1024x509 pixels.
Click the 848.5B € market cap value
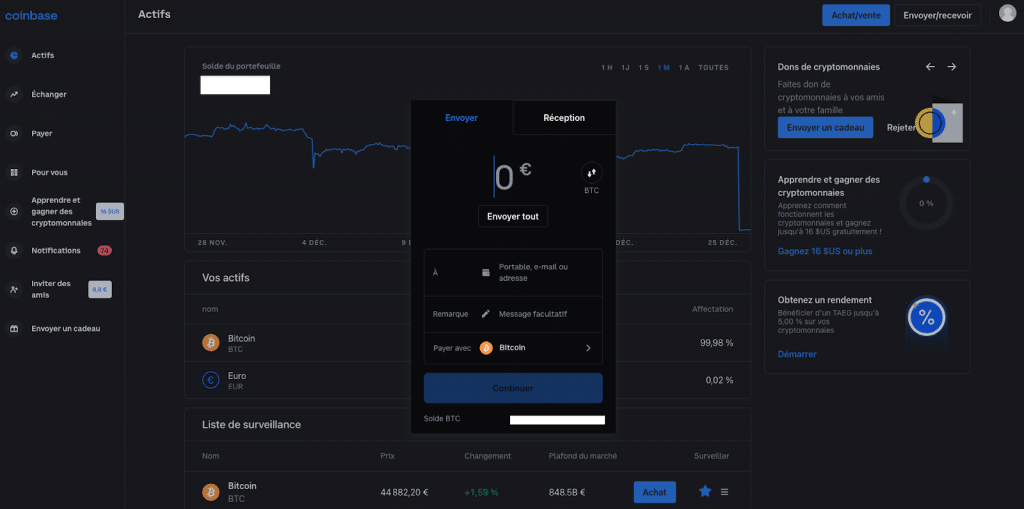point(566,492)
